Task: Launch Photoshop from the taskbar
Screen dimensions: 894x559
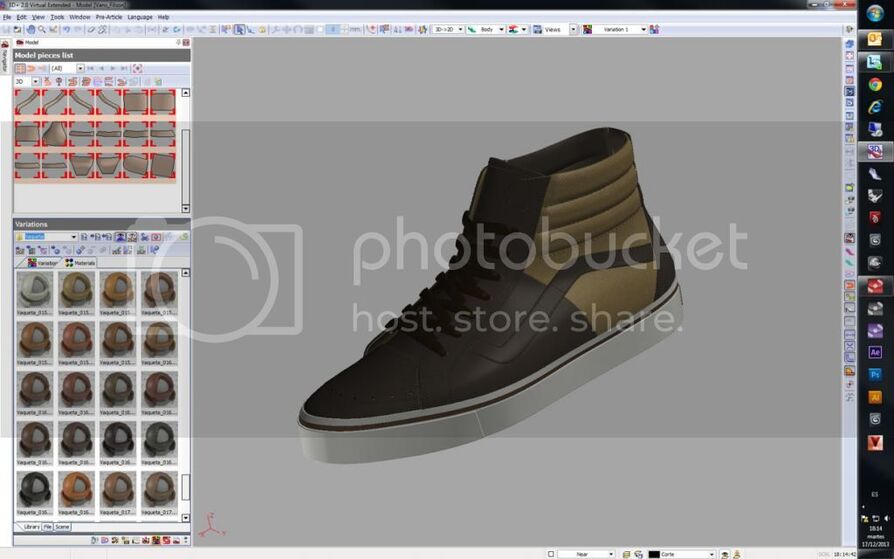Action: 875,375
